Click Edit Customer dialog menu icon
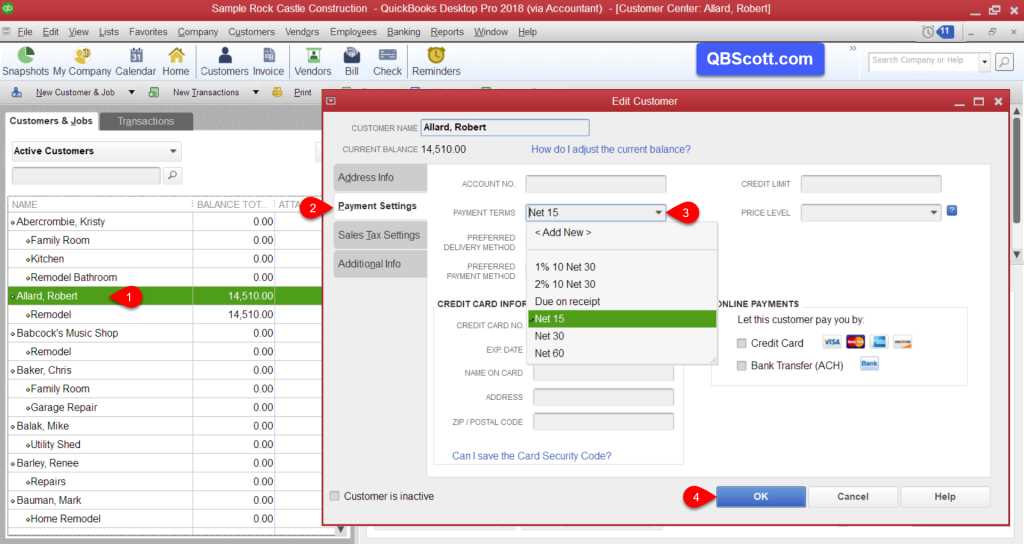1024x544 pixels. click(331, 101)
